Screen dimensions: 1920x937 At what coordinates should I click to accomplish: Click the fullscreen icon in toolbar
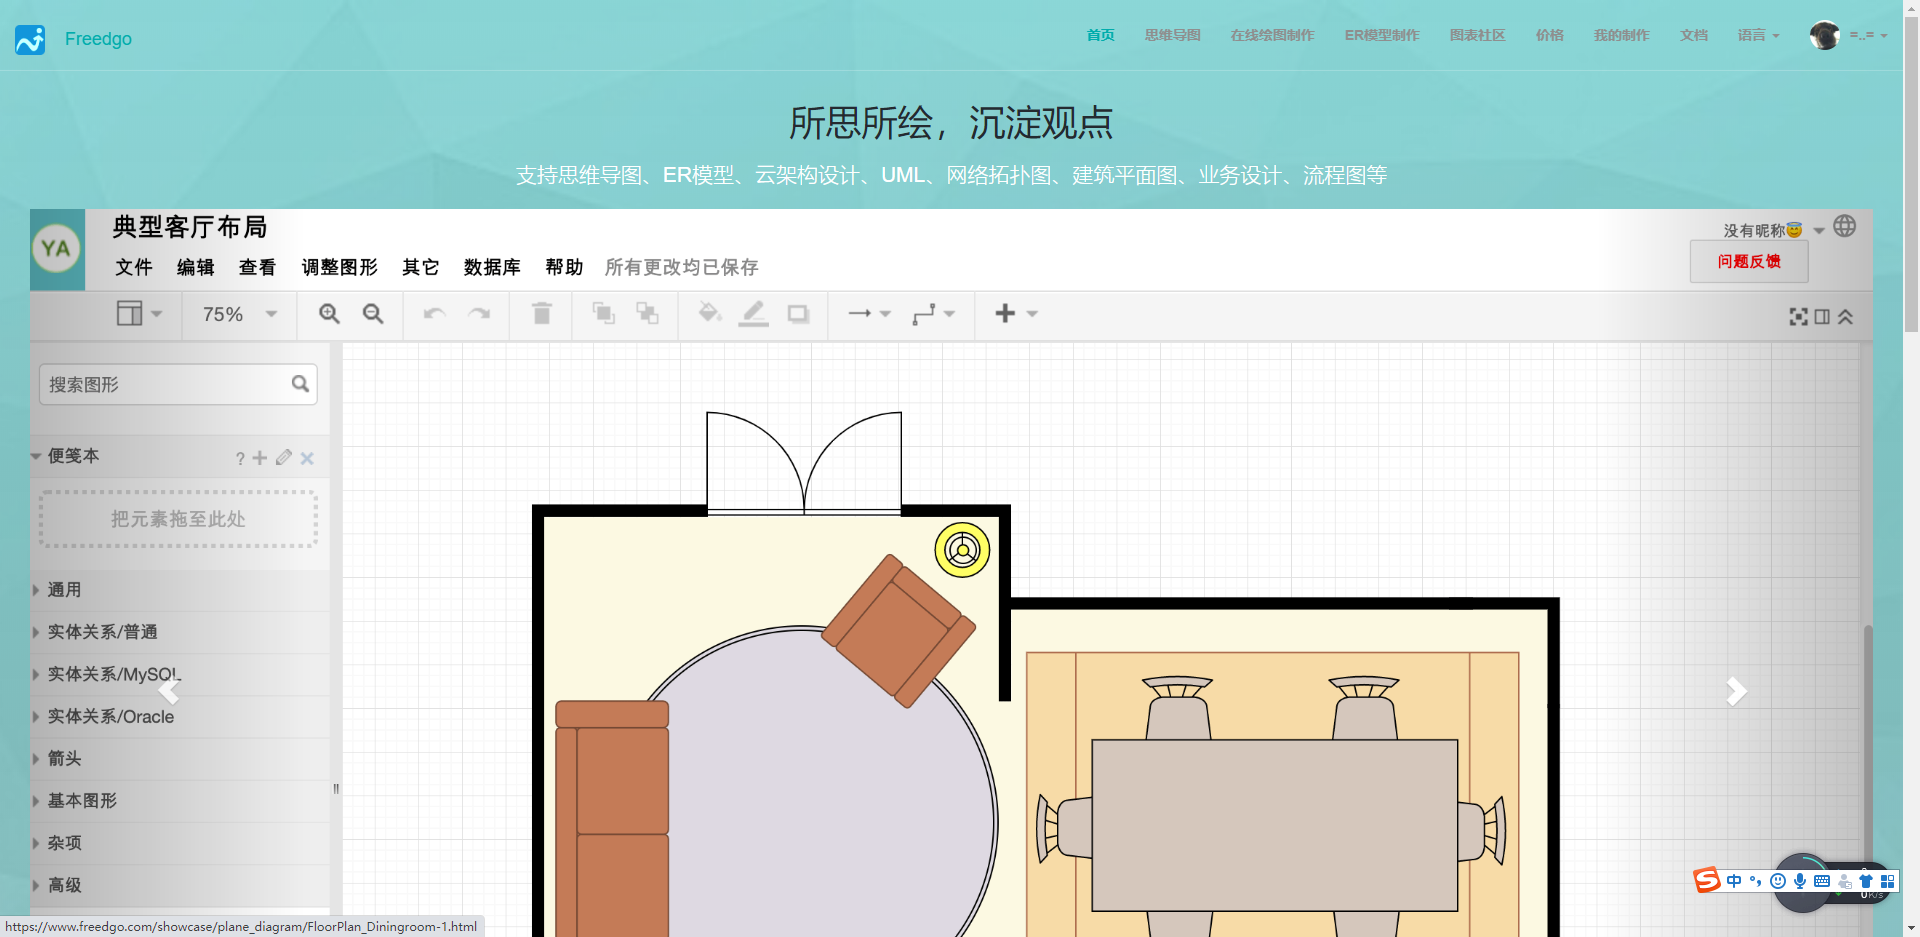point(1798,317)
